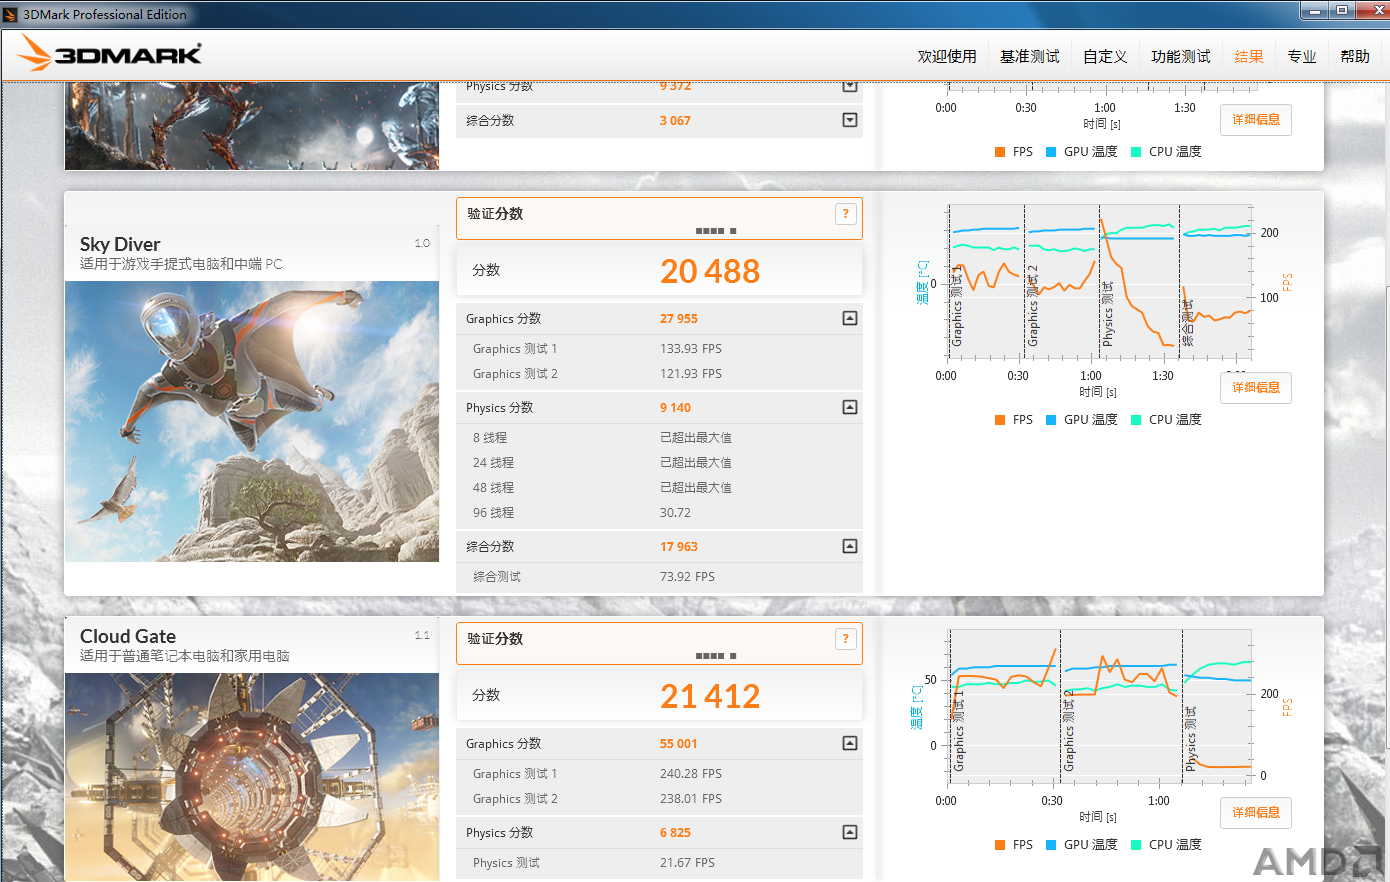Collapse Cloud Gate Graphics 分数 section
Screen dimensions: 1390x882
coord(850,743)
